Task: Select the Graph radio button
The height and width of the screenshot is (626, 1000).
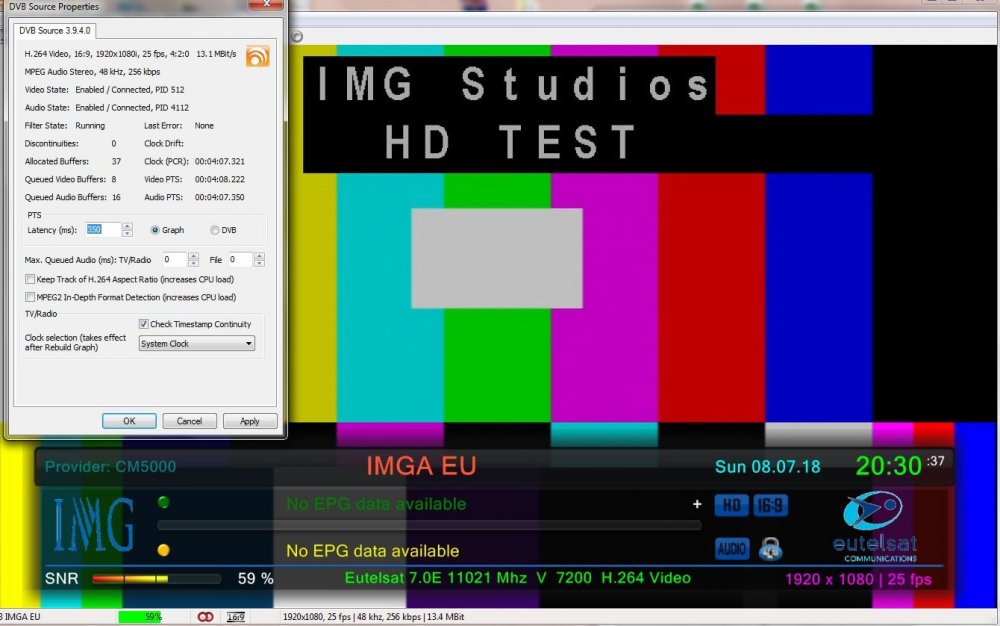Action: 155,230
